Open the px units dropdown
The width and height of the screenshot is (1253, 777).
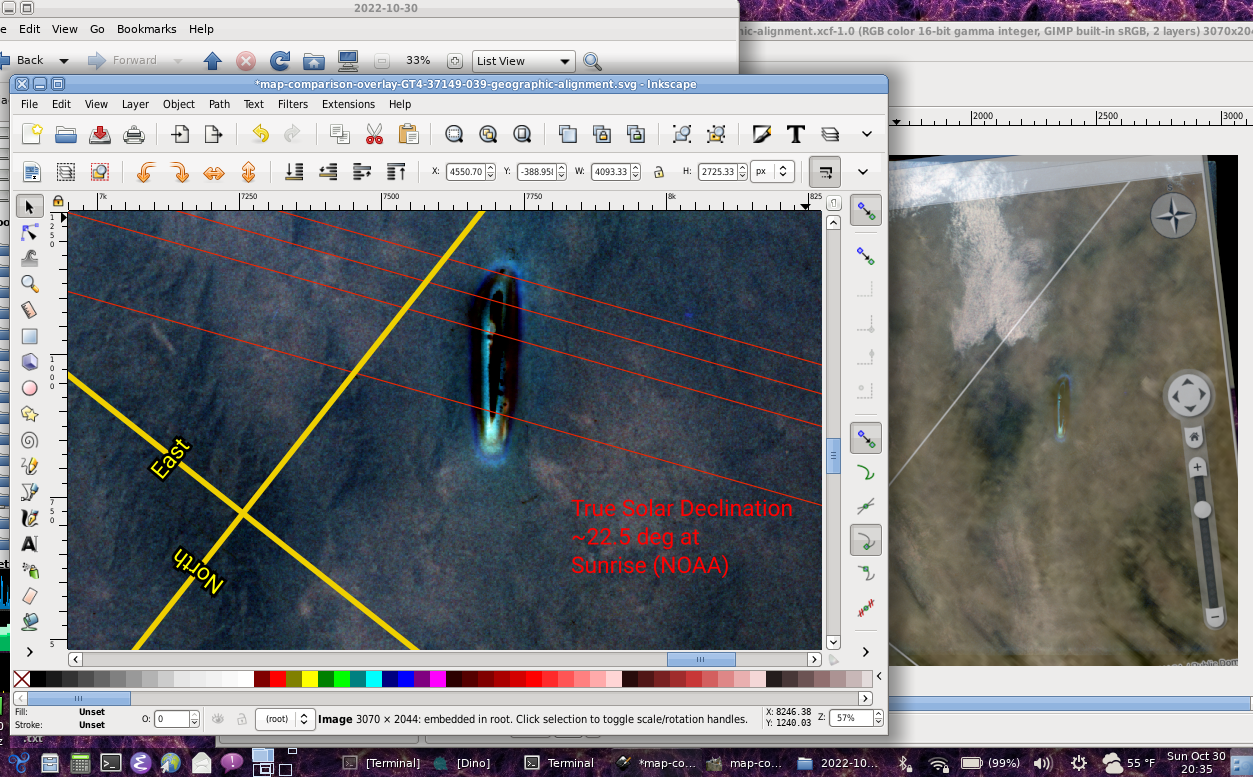773,172
